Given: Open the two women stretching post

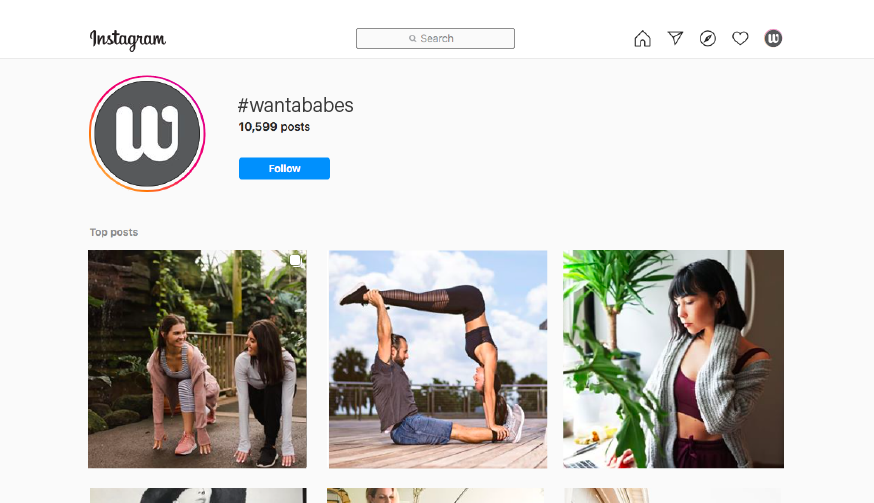Looking at the screenshot, I should click(x=197, y=359).
